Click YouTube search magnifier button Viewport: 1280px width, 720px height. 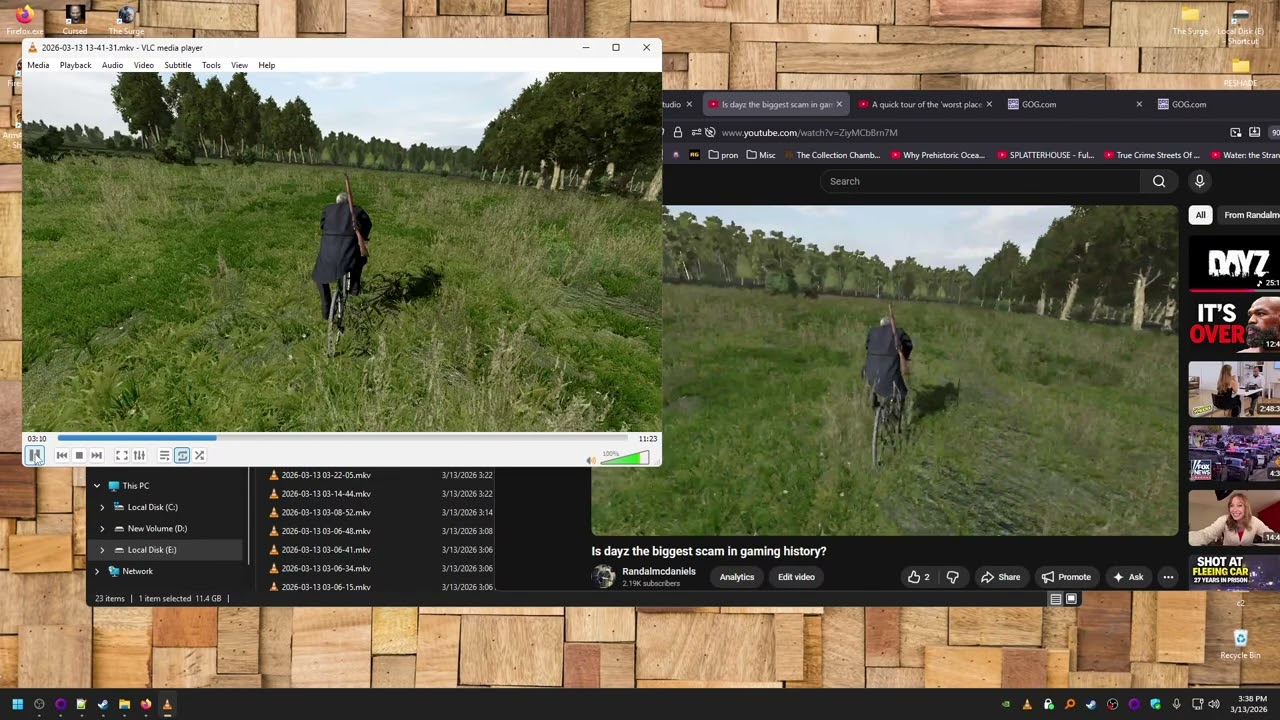click(x=1159, y=181)
